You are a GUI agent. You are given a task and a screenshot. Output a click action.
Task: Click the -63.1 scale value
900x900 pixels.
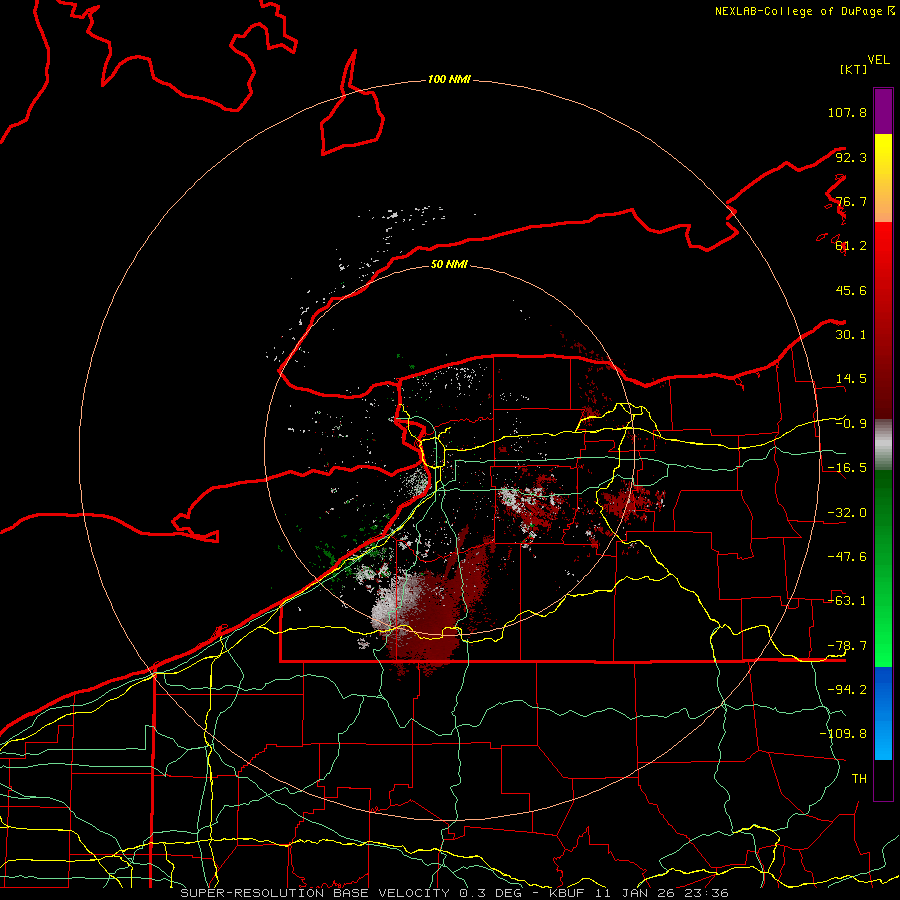(847, 601)
